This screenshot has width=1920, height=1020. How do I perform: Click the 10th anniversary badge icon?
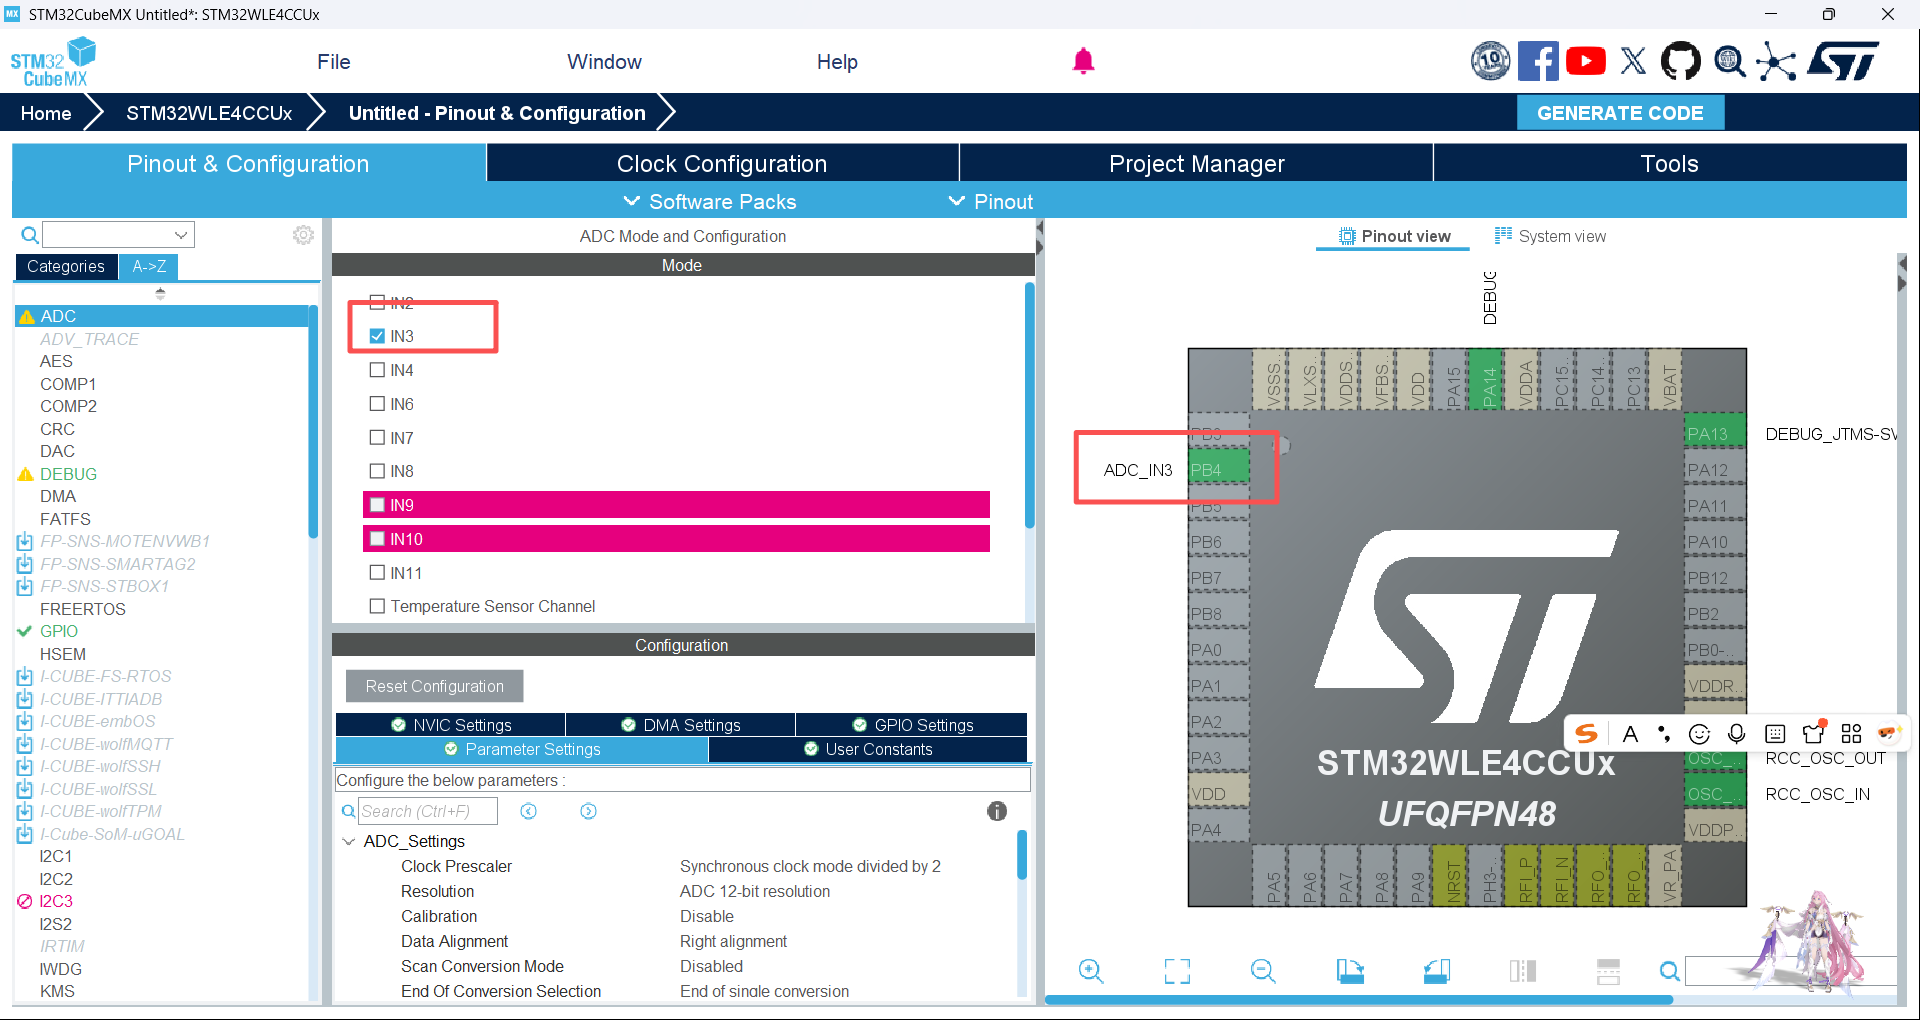point(1490,61)
